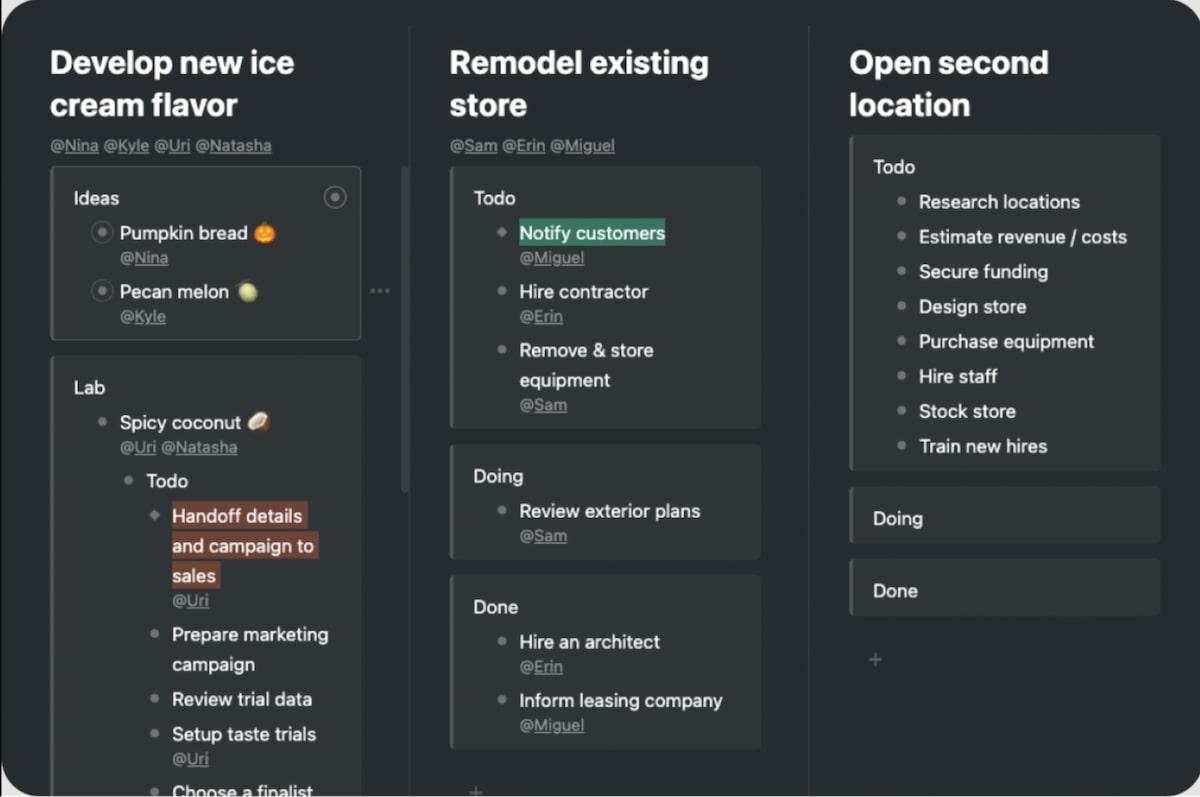This screenshot has height=797, width=1200.
Task: Select the Research locations item
Action: (999, 202)
